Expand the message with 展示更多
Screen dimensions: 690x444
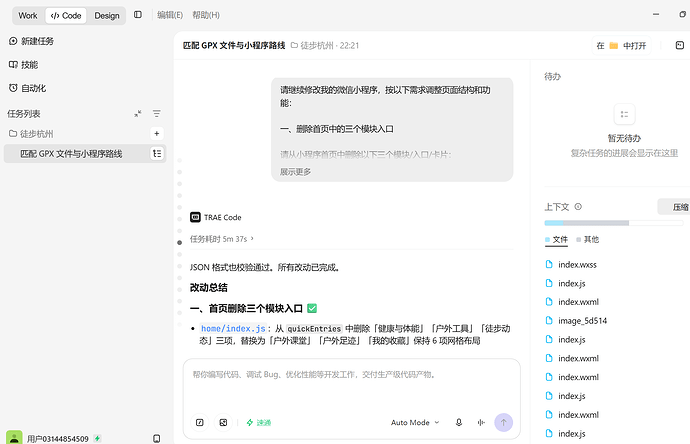(x=295, y=172)
